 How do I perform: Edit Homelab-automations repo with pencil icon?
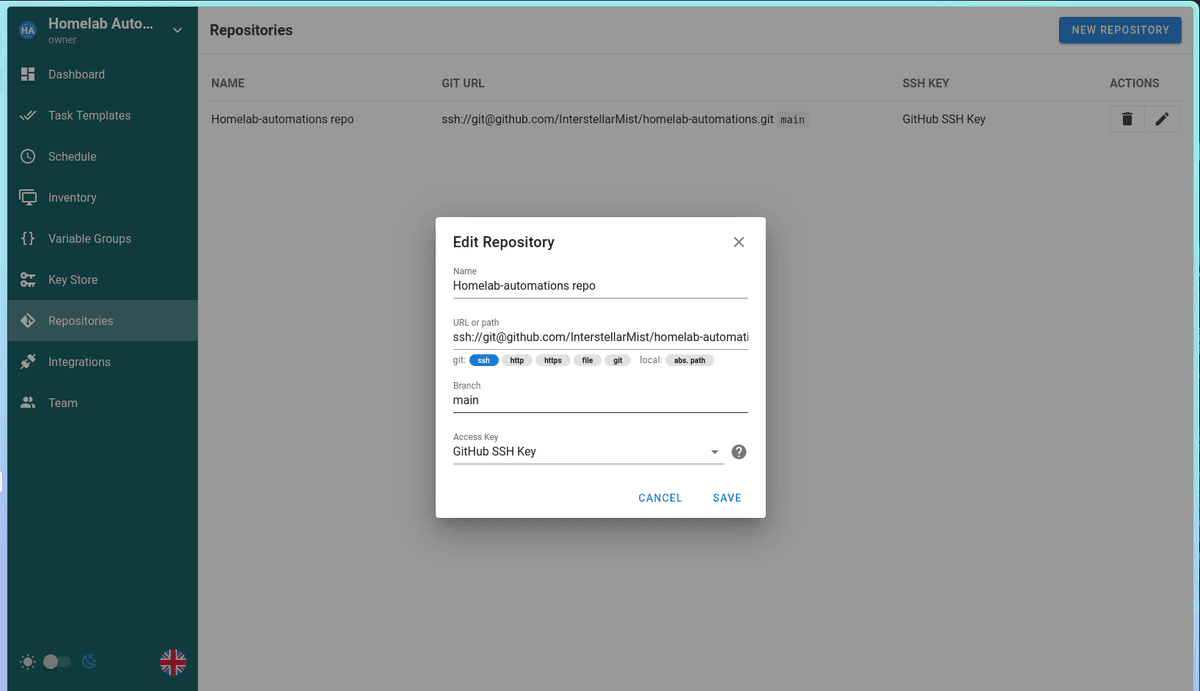pyautogui.click(x=1162, y=119)
